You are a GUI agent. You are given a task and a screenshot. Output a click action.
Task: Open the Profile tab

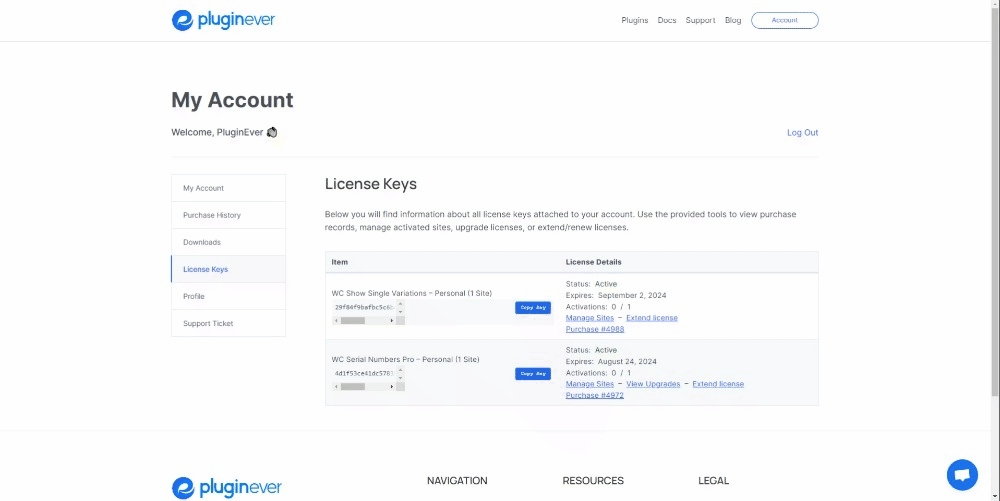[228, 296]
